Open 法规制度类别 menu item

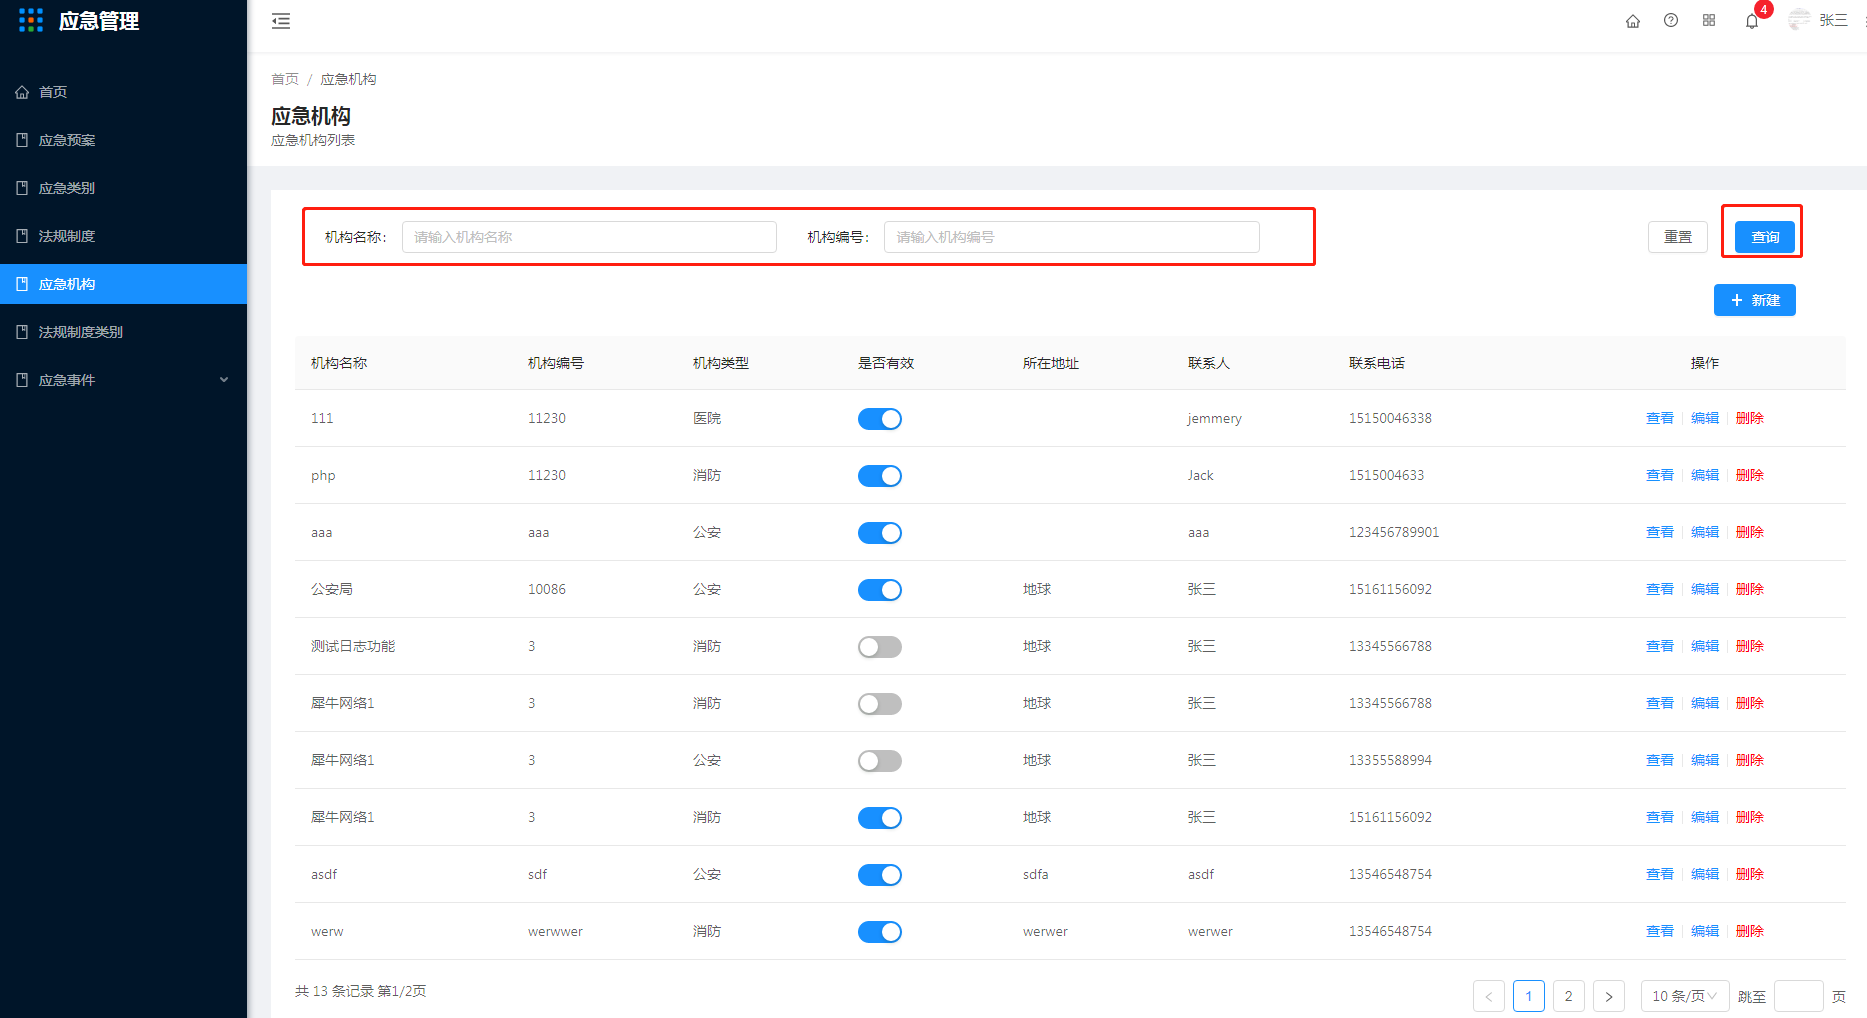123,332
